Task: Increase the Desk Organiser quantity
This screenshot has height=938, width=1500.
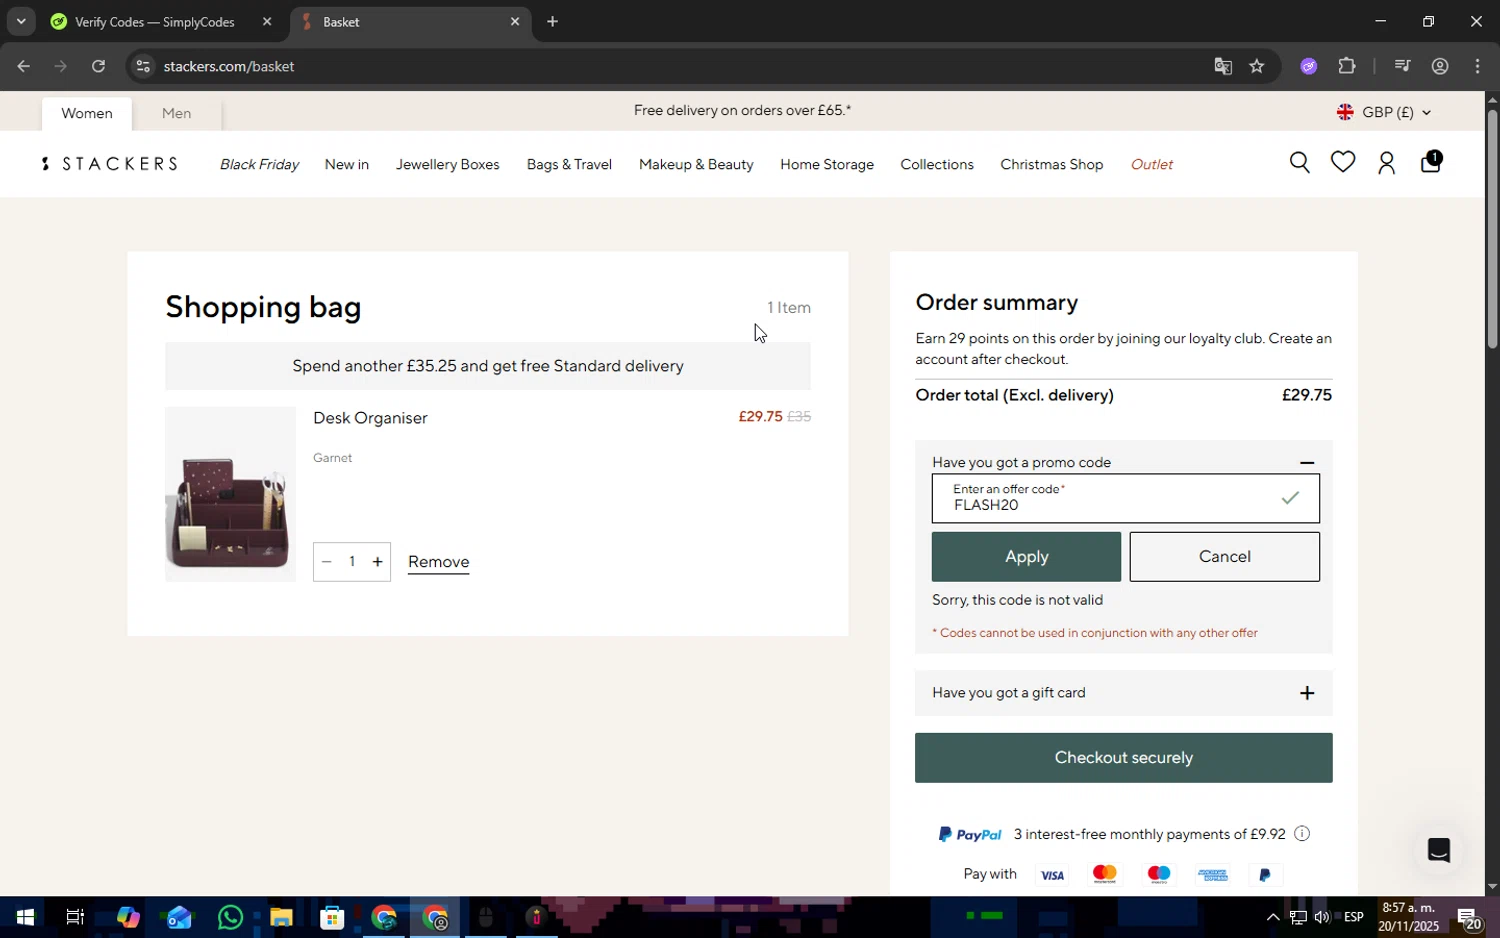Action: click(377, 562)
